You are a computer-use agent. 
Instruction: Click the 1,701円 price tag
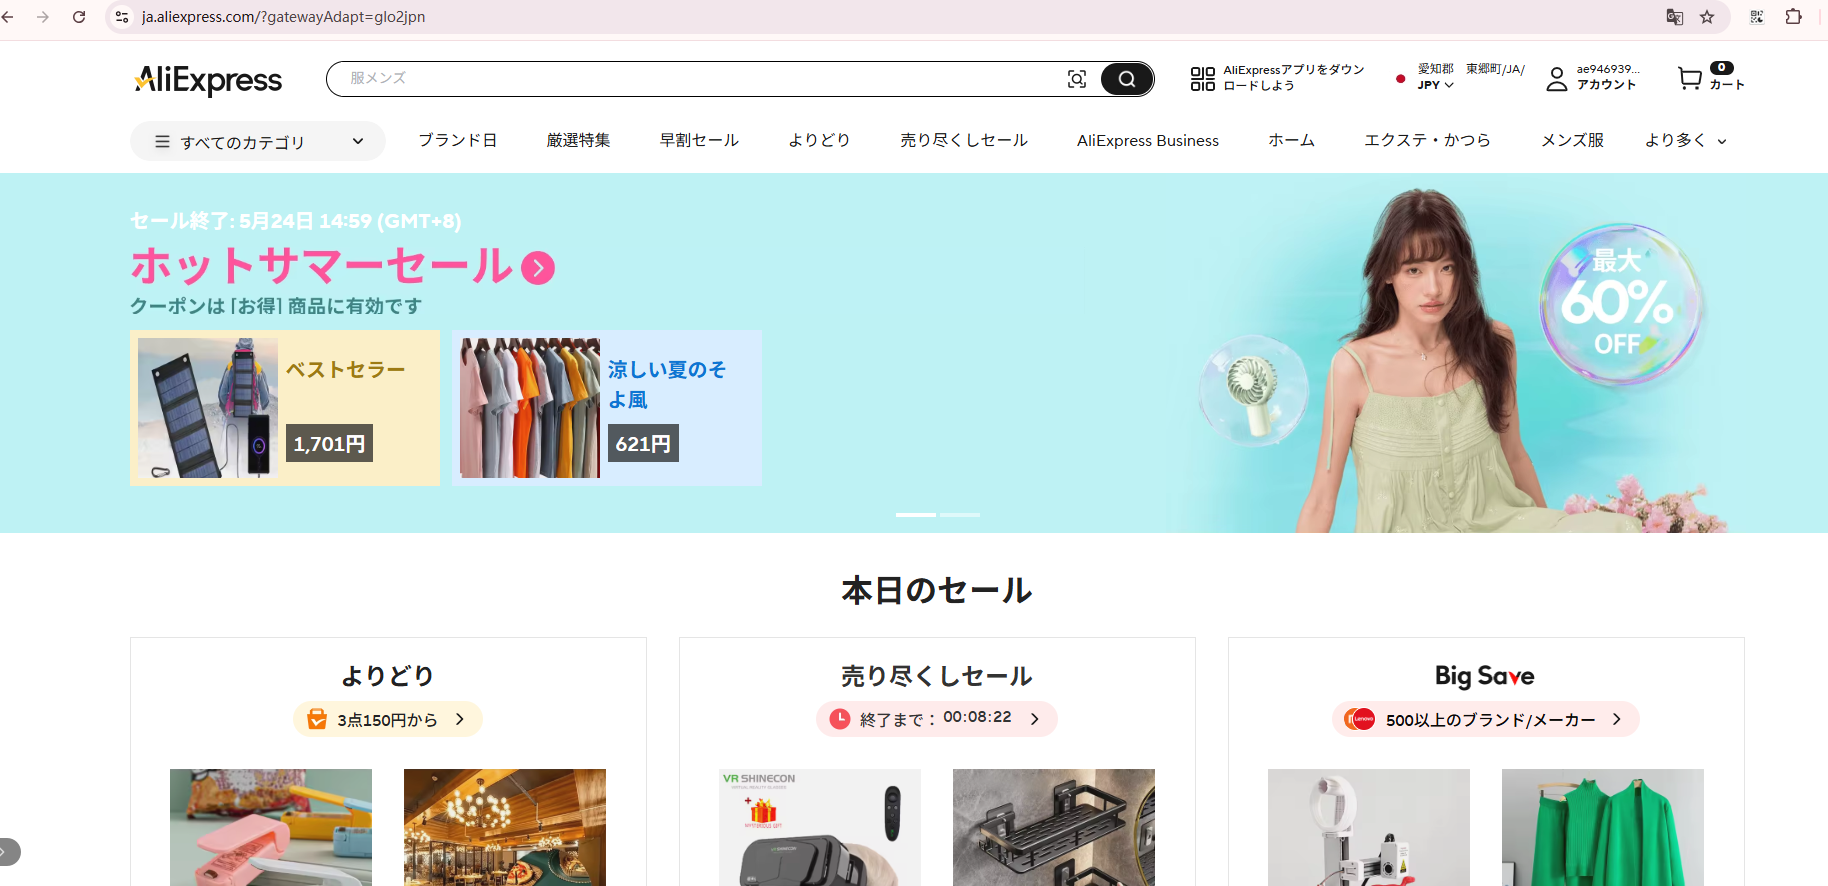tap(329, 443)
